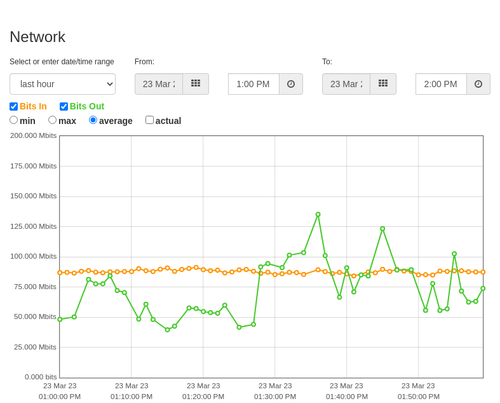Open the last hour range dropdown
The image size is (500, 403).
pos(63,84)
